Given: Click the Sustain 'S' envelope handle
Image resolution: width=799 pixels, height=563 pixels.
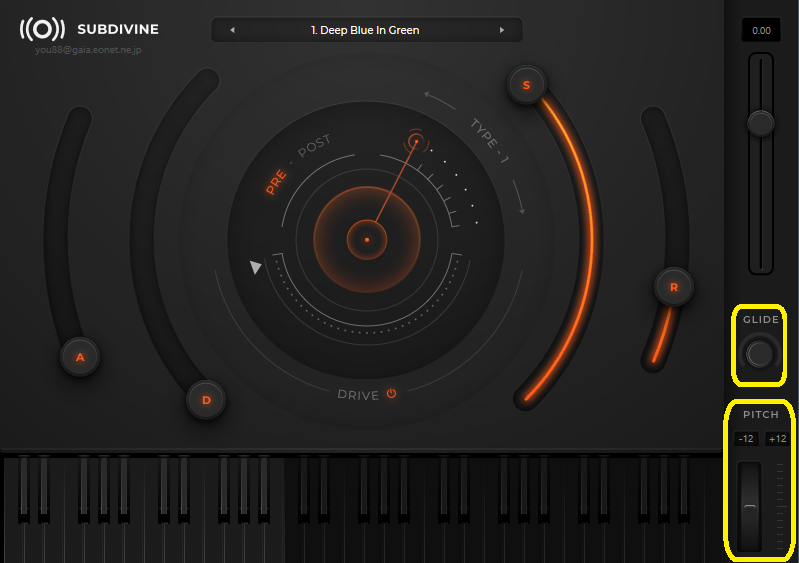Looking at the screenshot, I should point(526,85).
